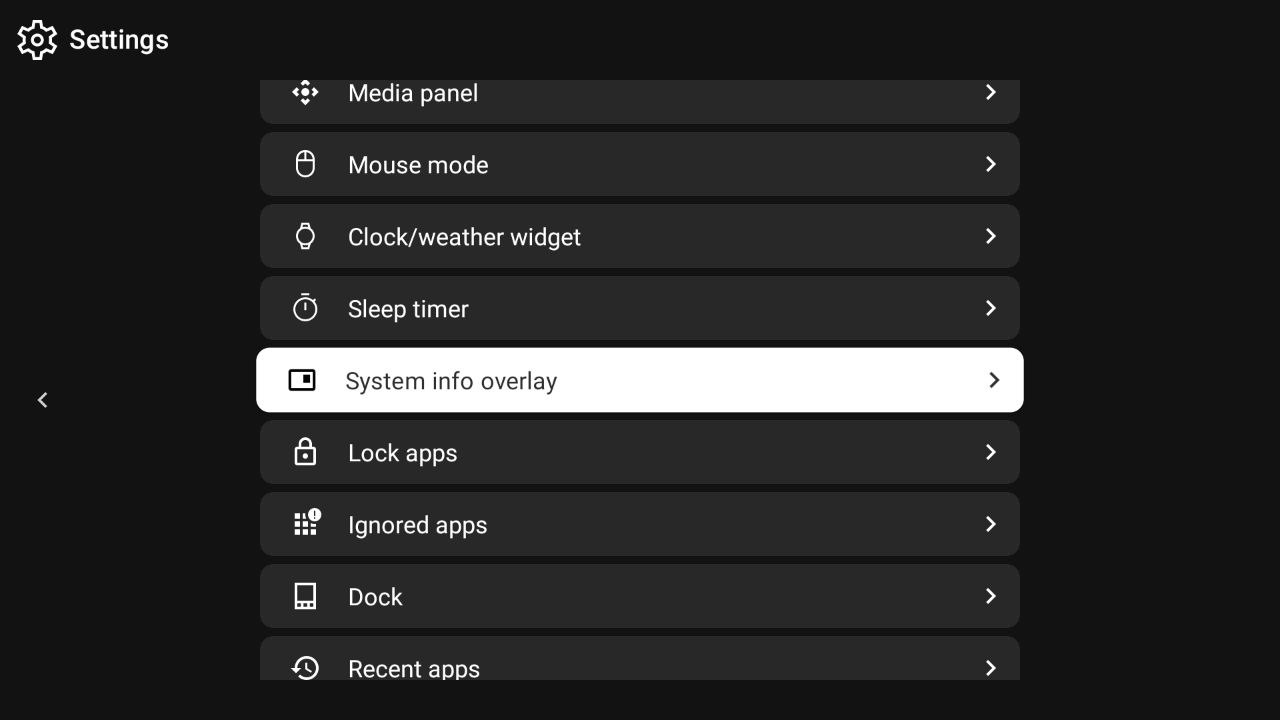Click the Recent apps history icon
The height and width of the screenshot is (720, 1280).
(305, 668)
